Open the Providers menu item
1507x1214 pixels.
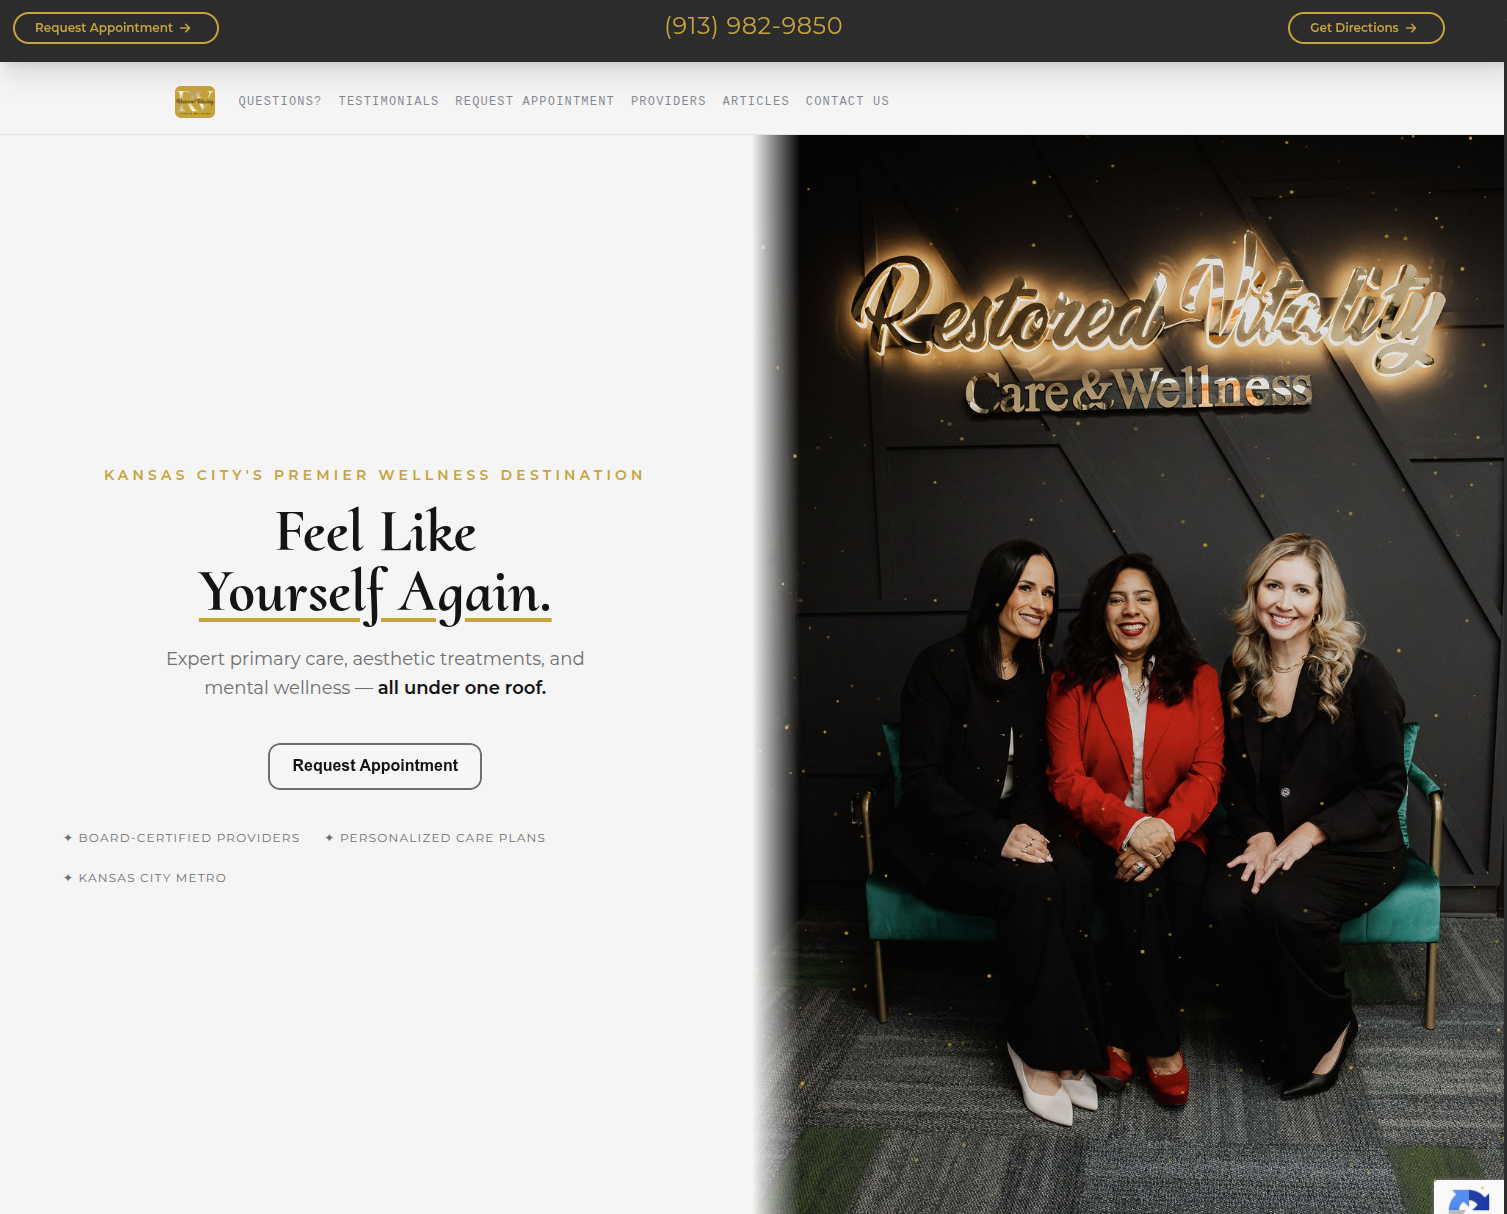click(668, 101)
